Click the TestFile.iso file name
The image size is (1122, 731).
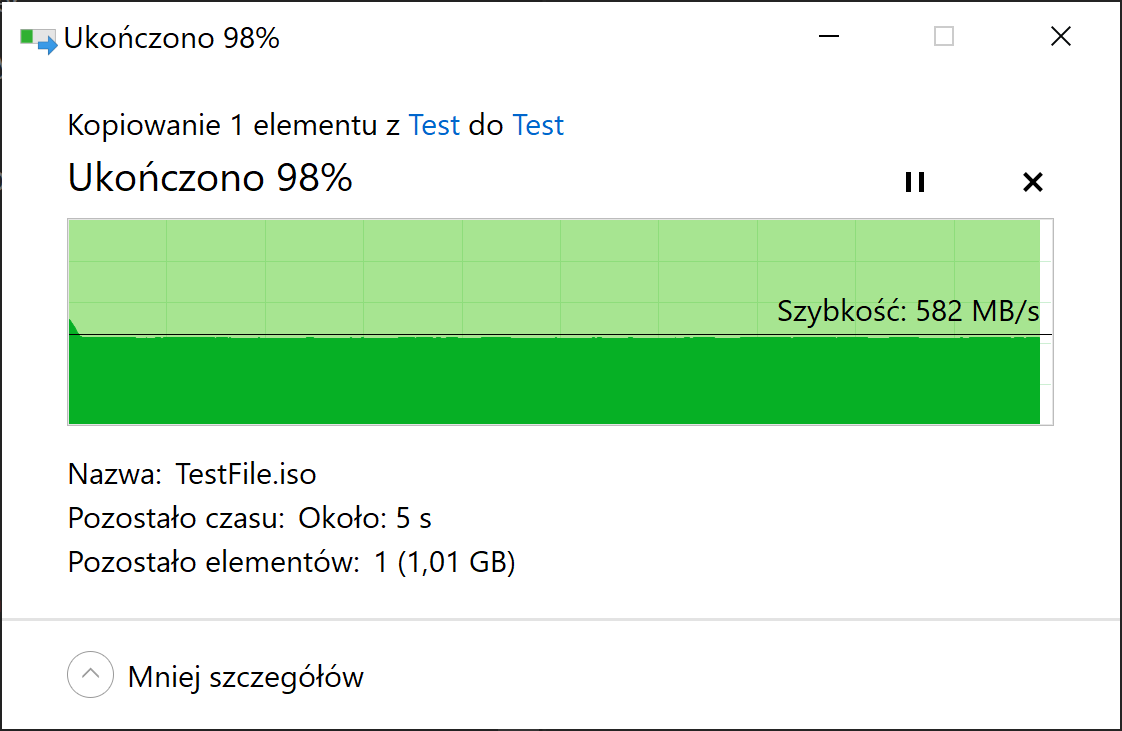(x=245, y=474)
